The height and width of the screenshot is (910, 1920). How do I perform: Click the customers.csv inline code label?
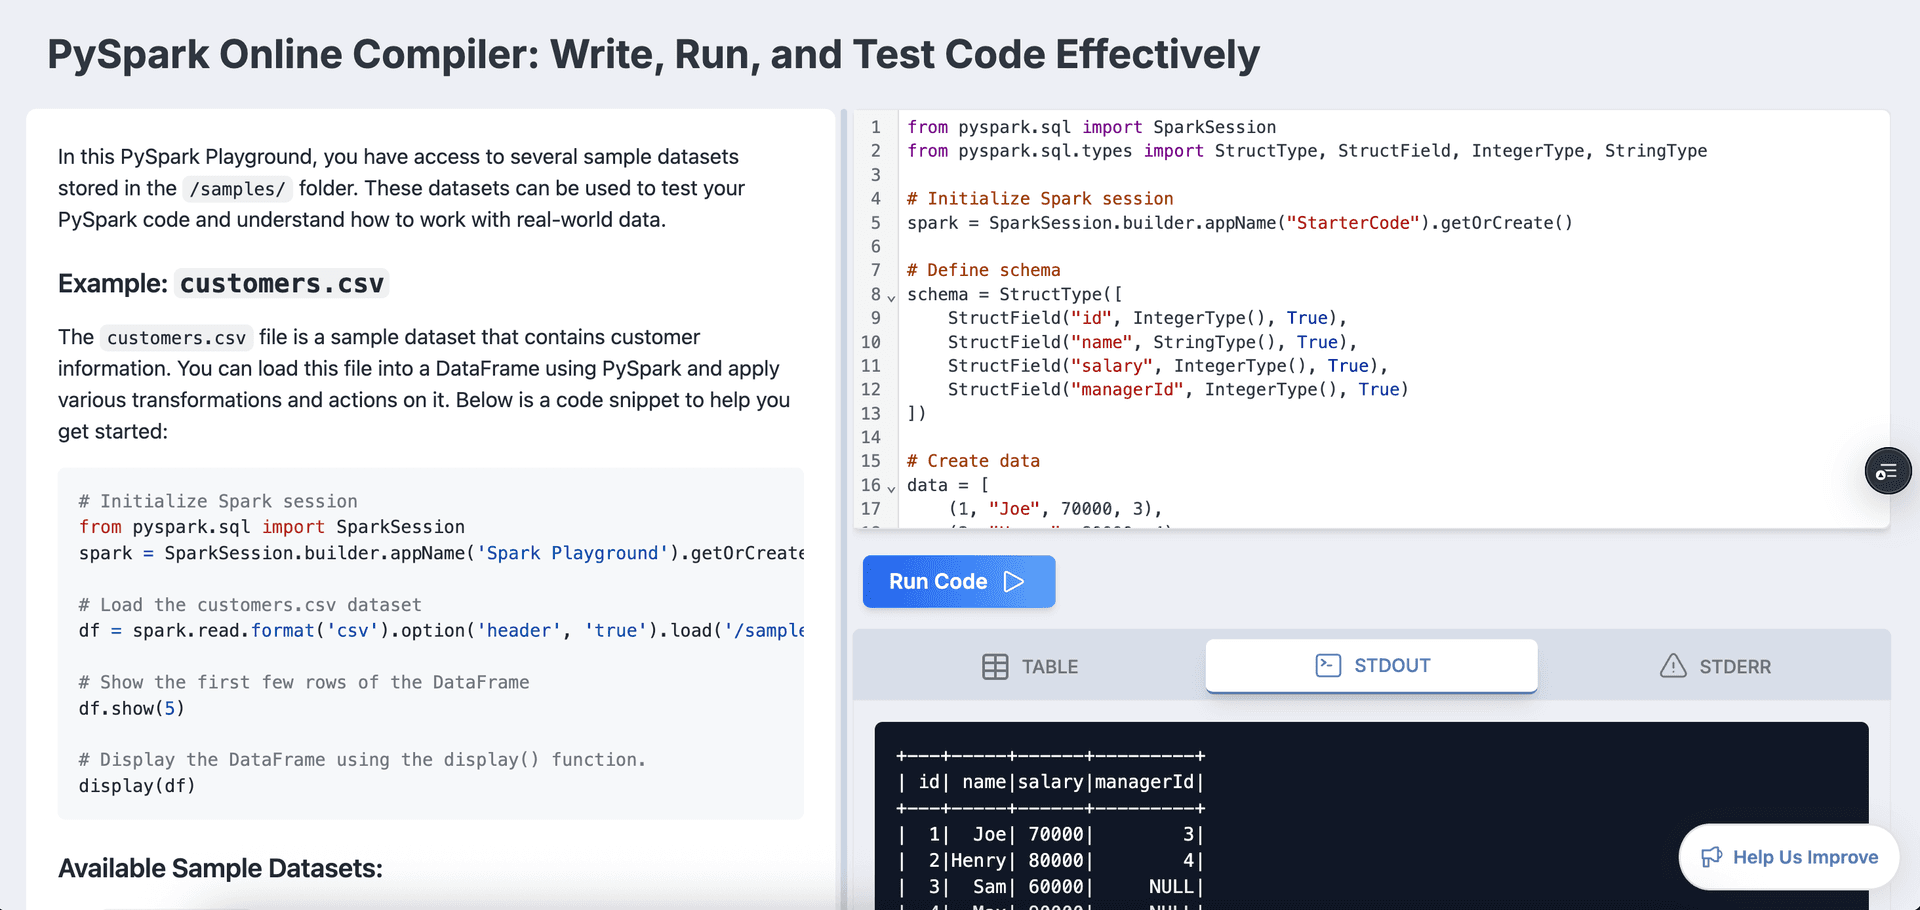(x=281, y=284)
